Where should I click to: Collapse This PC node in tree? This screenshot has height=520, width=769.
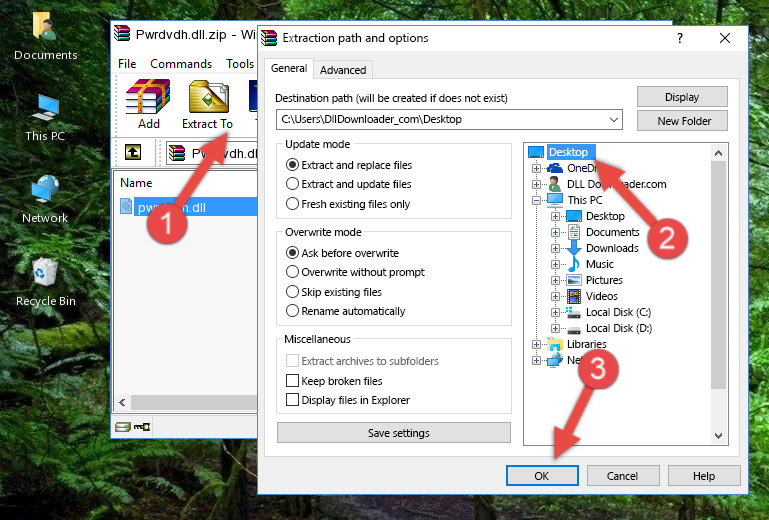pyautogui.click(x=537, y=200)
